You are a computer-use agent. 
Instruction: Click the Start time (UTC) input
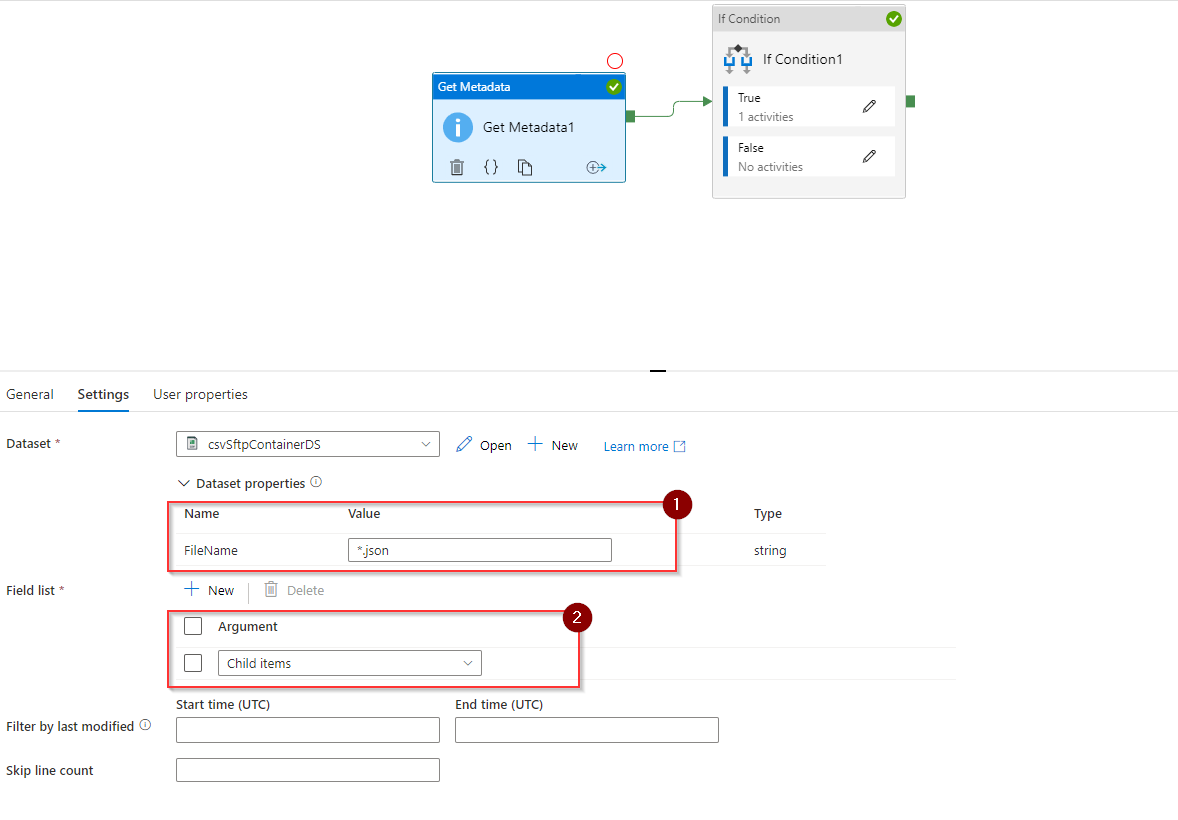click(x=308, y=730)
